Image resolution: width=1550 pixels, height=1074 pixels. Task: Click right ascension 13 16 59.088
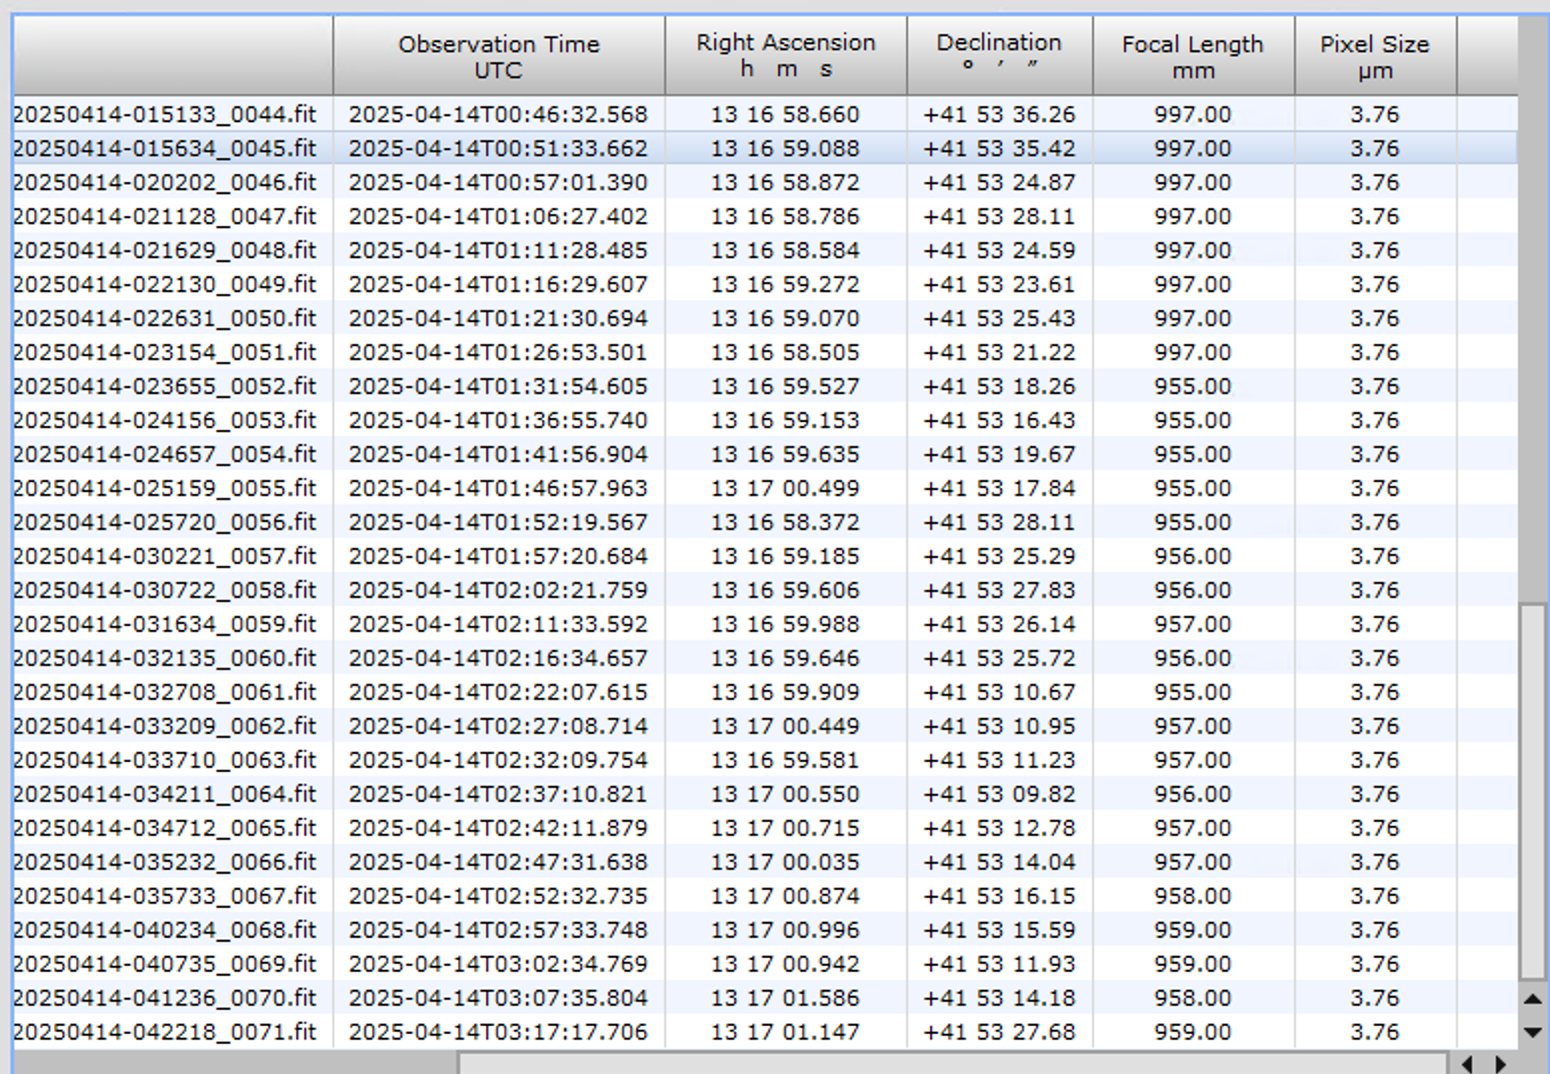785,148
